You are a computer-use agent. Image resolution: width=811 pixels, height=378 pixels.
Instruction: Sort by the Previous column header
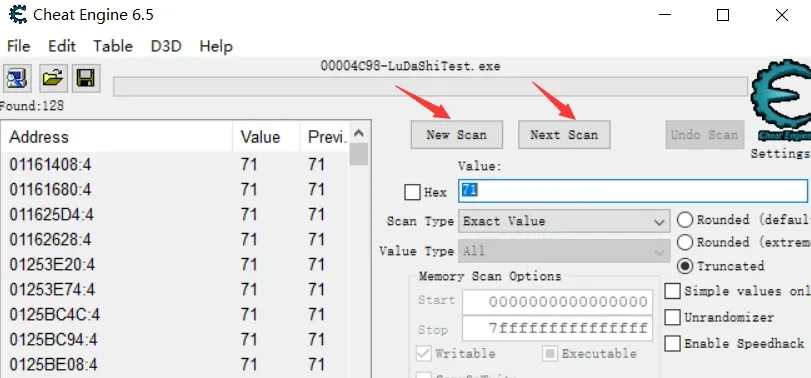325,138
